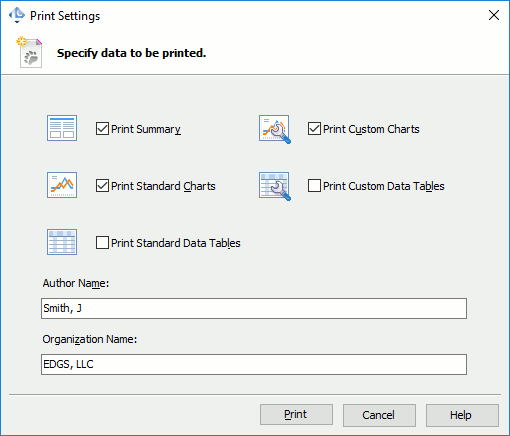Click the Print Custom Charts label text
Screen dimensions: 510x436
coord(371,129)
